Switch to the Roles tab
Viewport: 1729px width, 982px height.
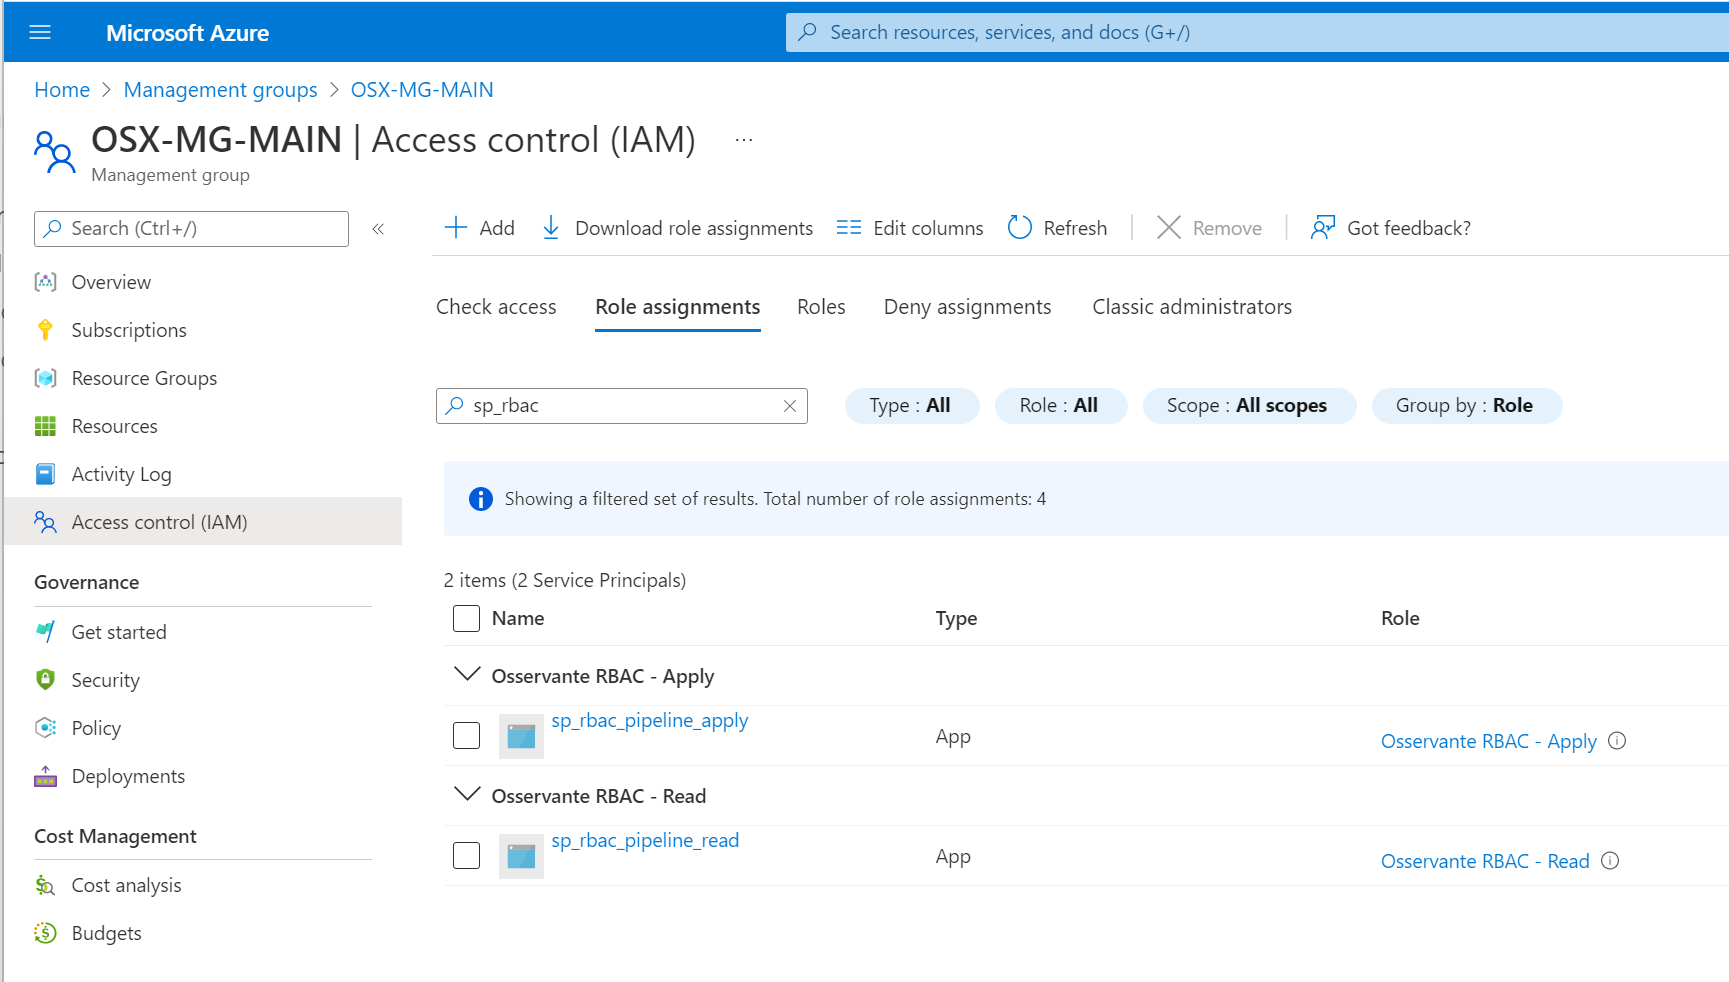(821, 307)
